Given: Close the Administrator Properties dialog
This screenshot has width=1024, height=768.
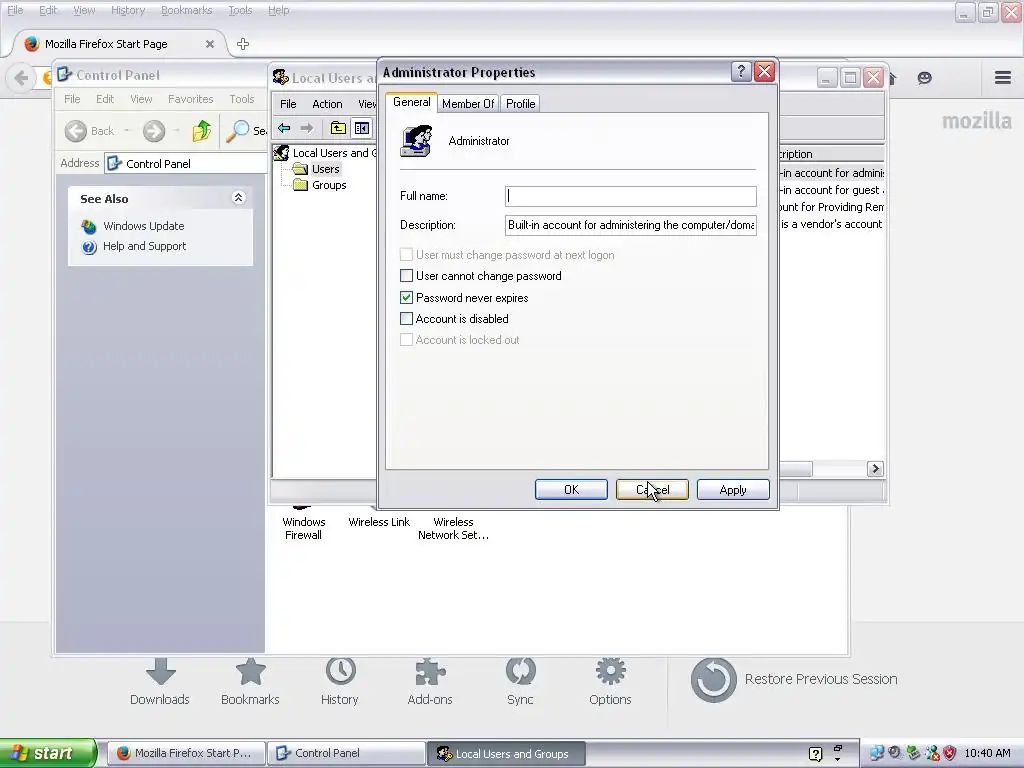Looking at the screenshot, I should 764,72.
